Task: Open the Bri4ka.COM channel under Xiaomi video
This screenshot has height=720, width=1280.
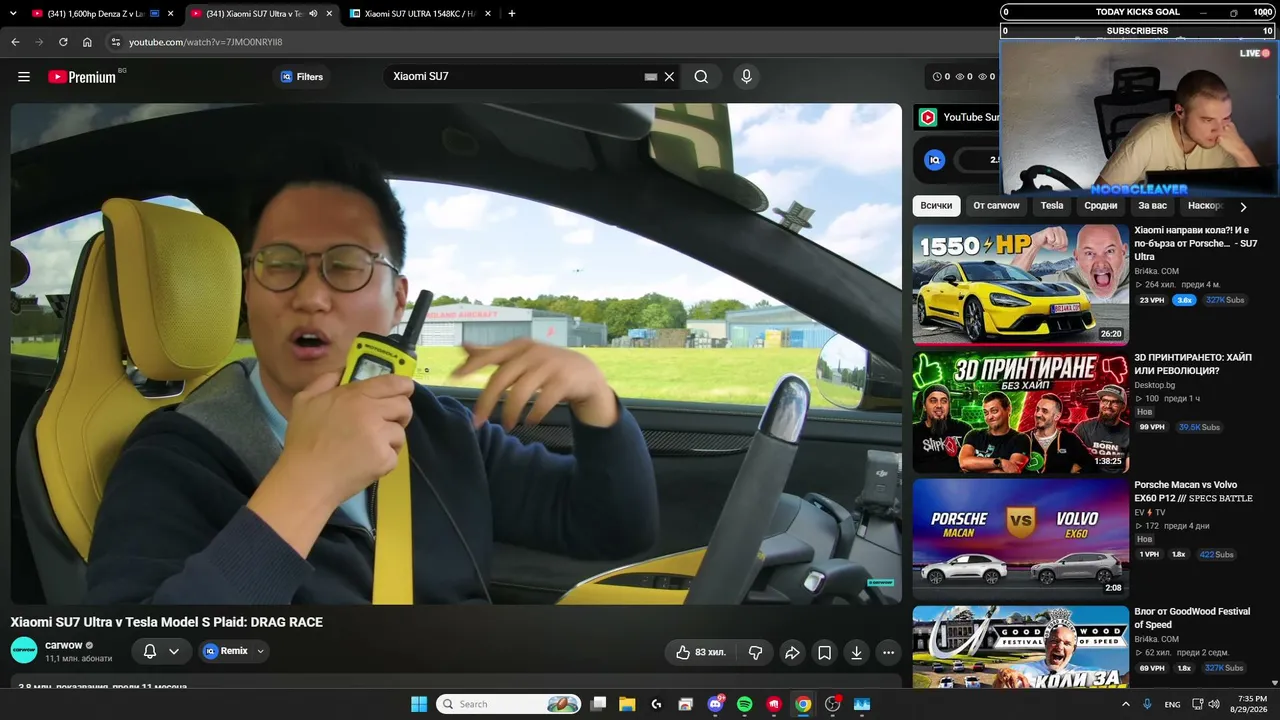Action: coord(1157,271)
